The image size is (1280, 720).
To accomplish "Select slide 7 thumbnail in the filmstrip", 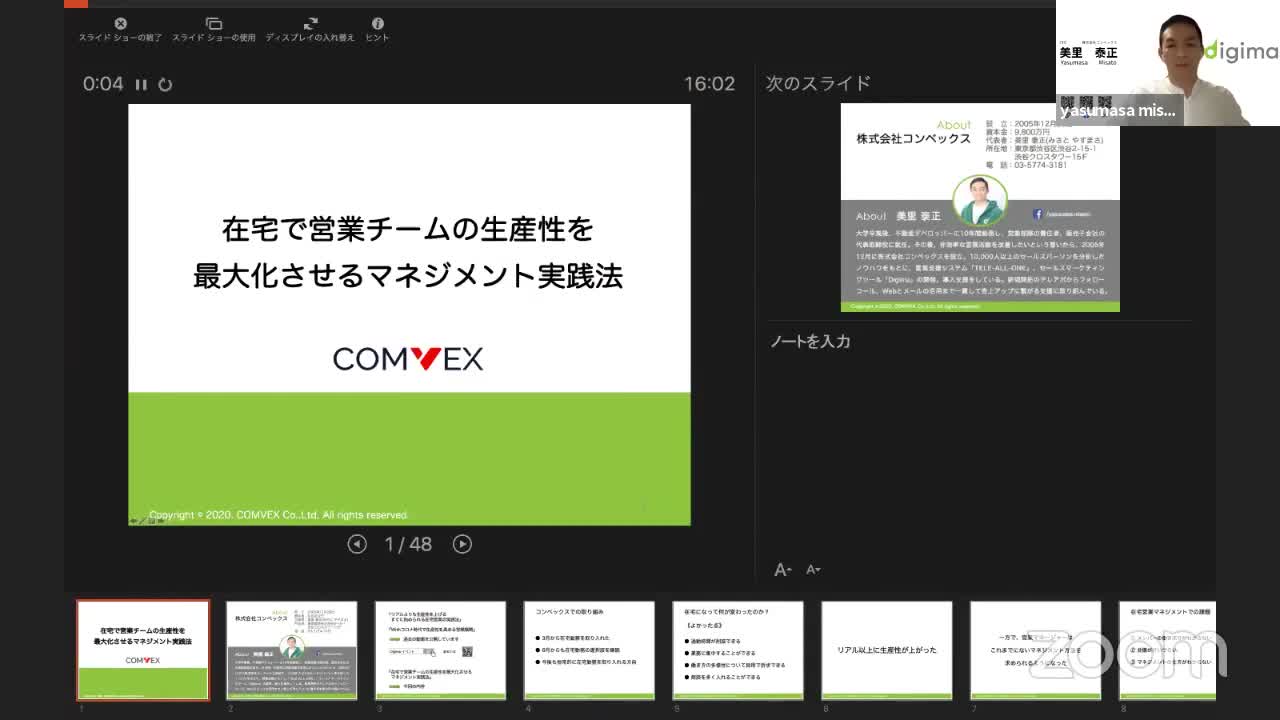I will pos(1036,650).
